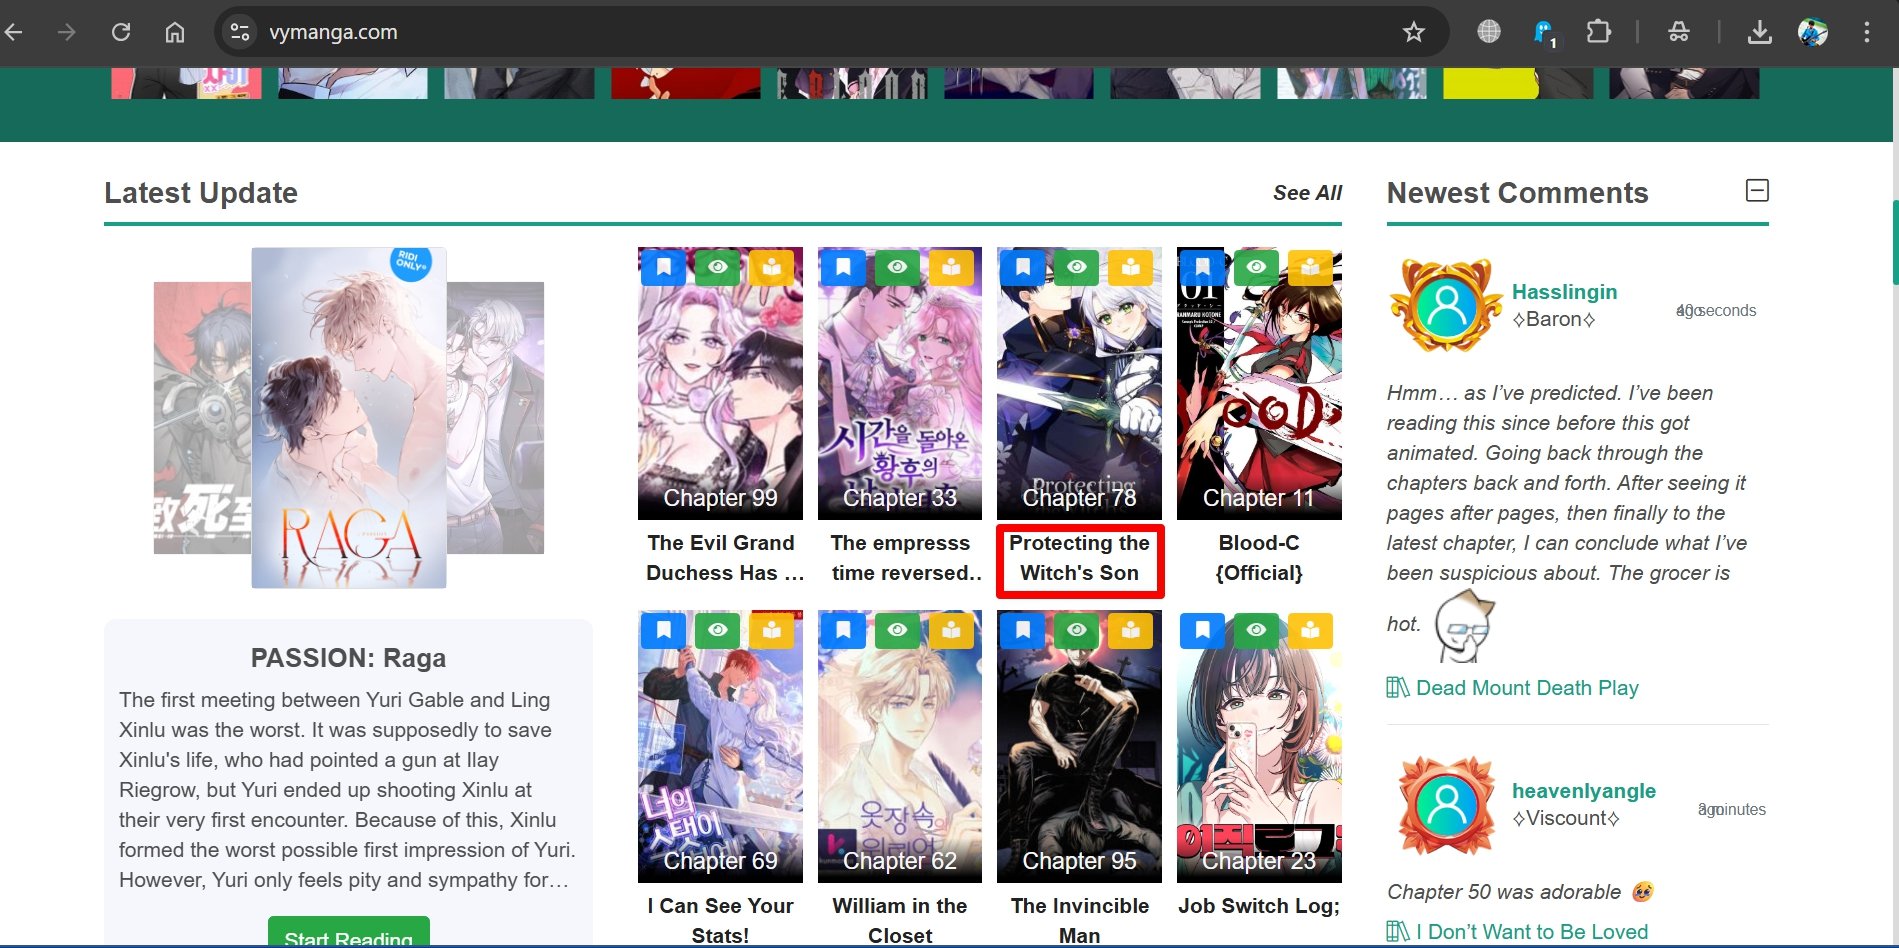The width and height of the screenshot is (1899, 948).
Task: Bookmark Job Switch Log manga
Action: coord(1202,630)
